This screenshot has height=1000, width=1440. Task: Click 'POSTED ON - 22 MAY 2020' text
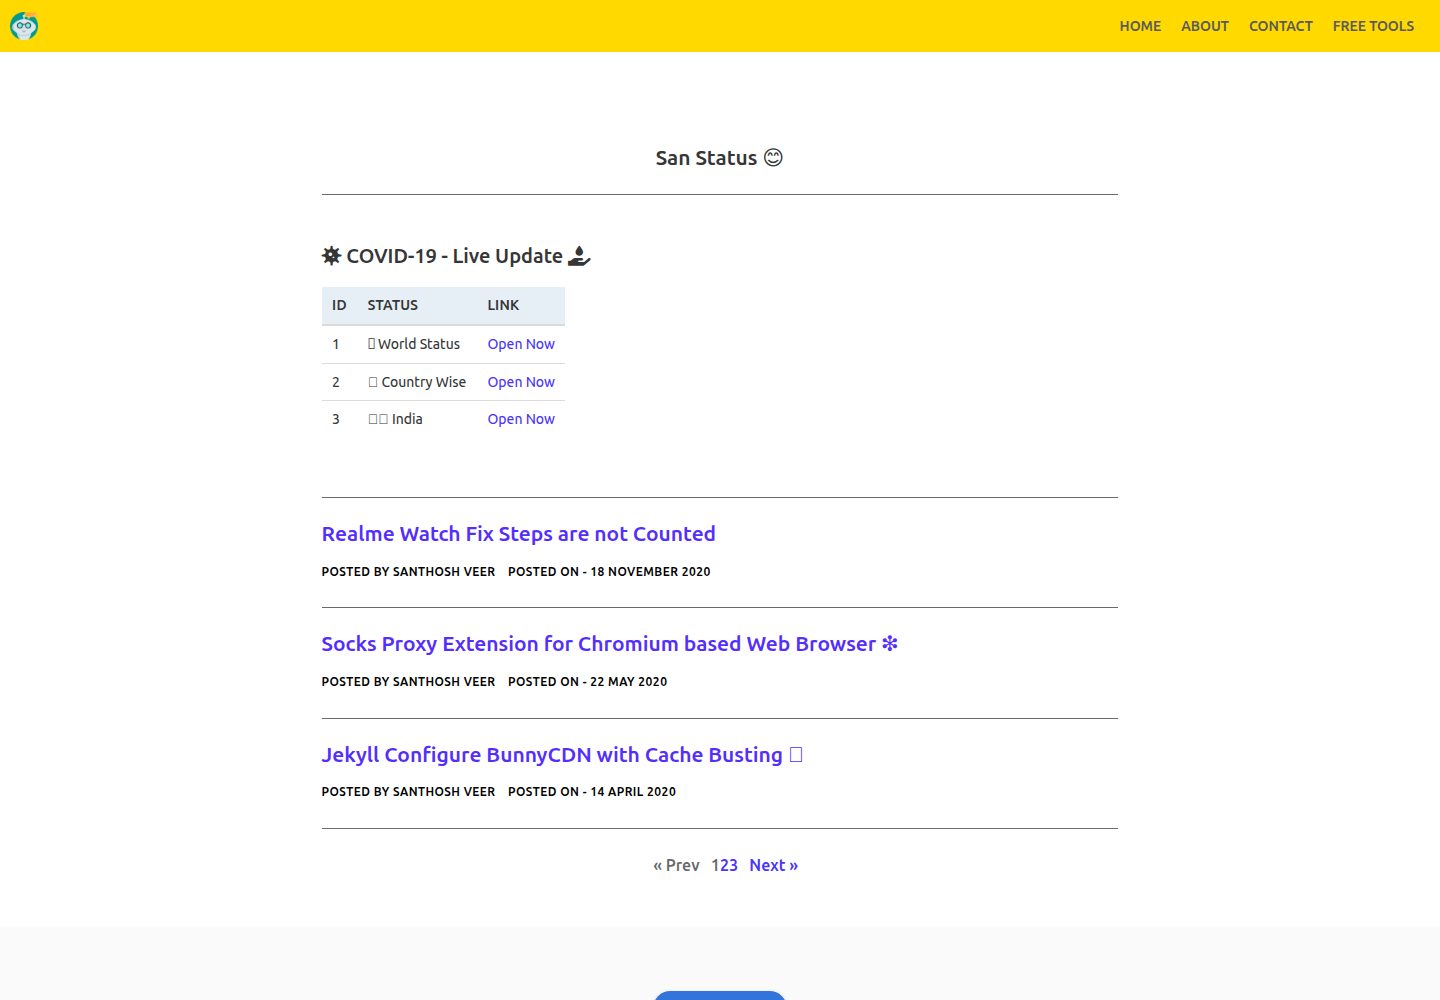click(587, 682)
